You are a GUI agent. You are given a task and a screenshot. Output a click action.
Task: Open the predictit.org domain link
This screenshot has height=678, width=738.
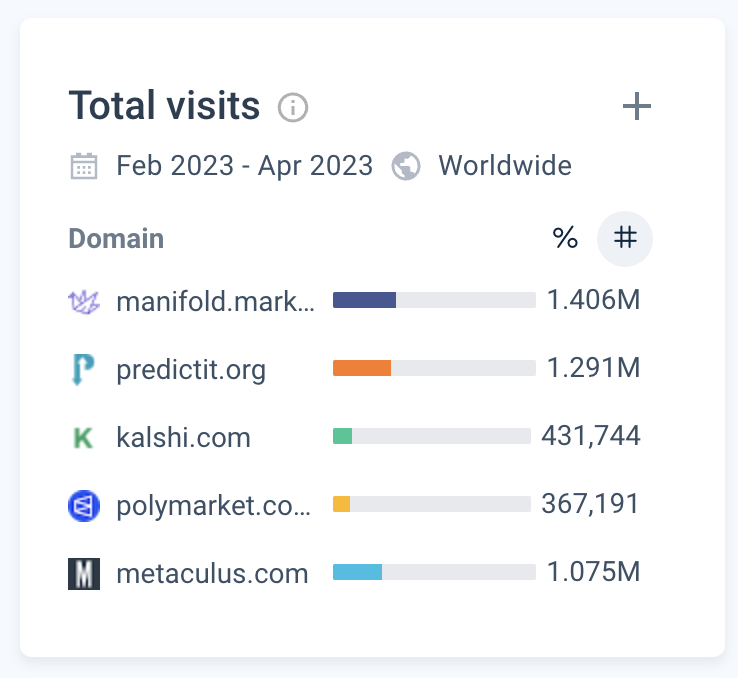pyautogui.click(x=191, y=370)
